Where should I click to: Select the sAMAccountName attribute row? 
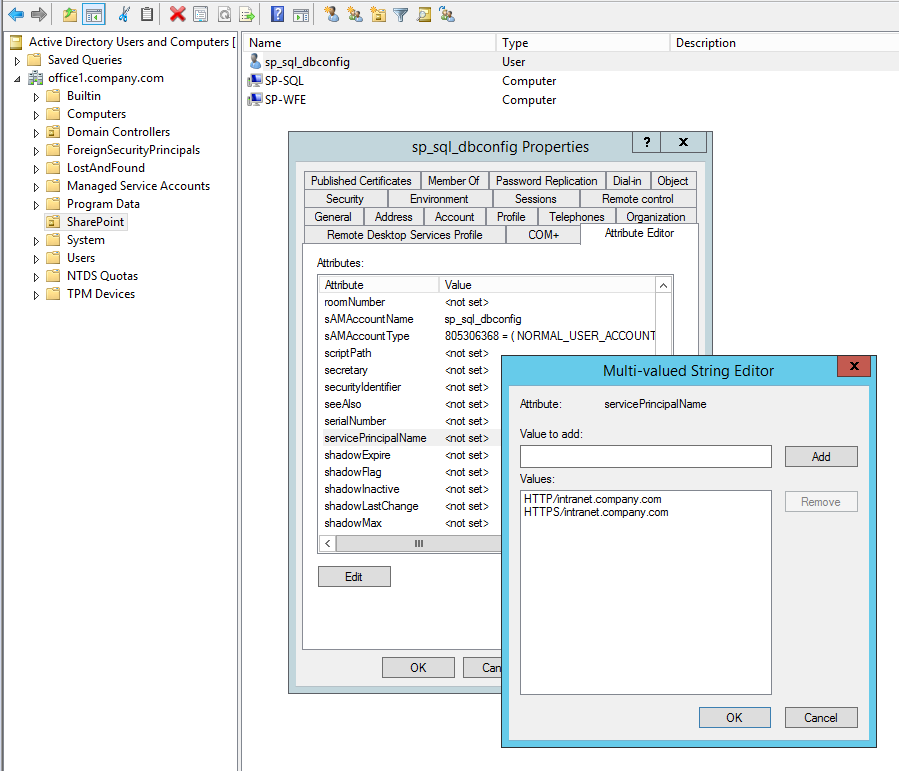[489, 319]
